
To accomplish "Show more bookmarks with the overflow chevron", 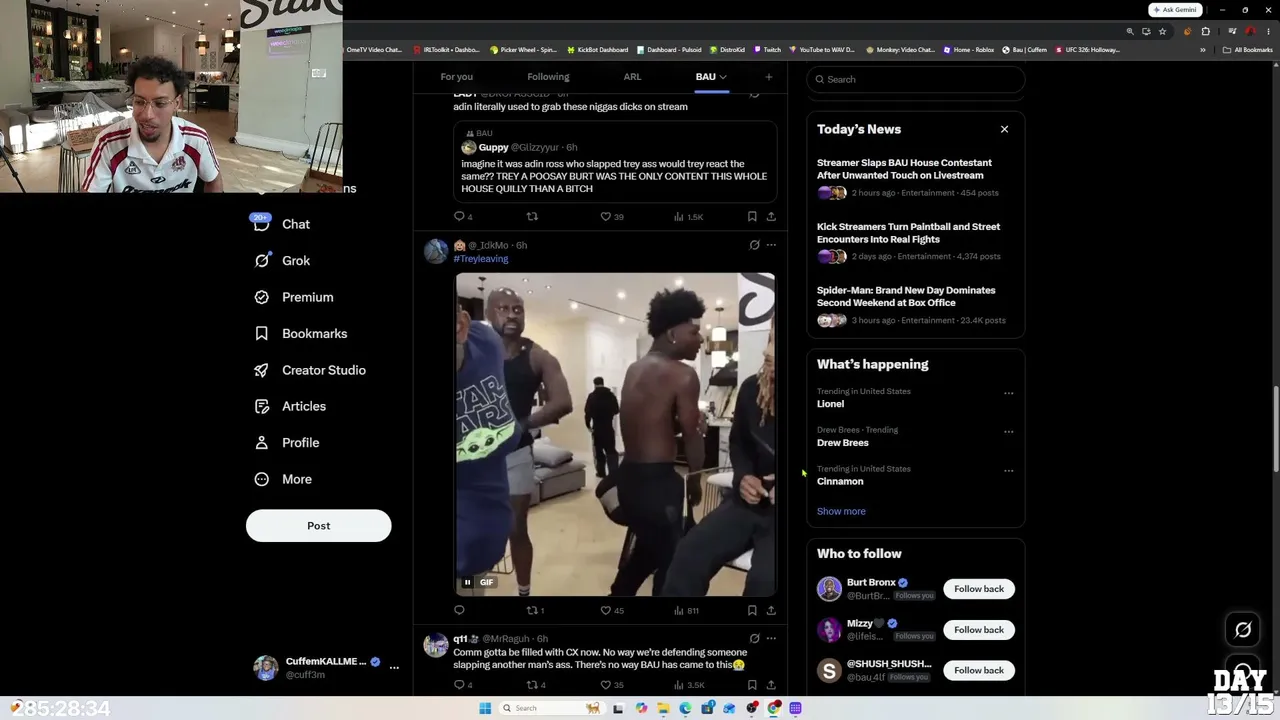I will click(1203, 50).
